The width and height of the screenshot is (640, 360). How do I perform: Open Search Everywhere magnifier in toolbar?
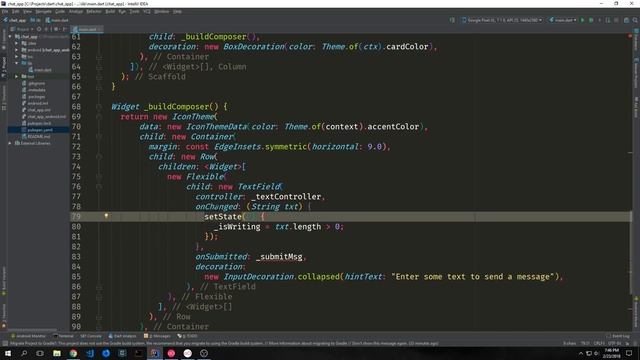pos(635,20)
